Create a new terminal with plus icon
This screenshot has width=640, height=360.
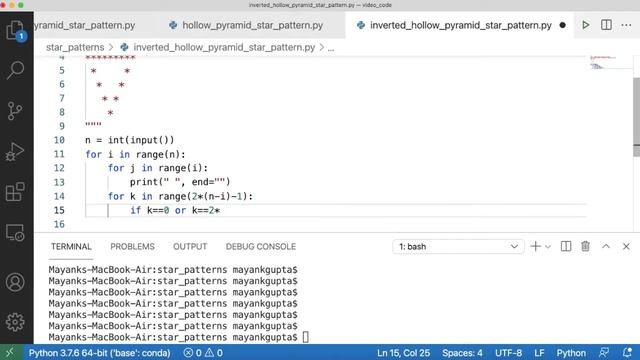(536, 246)
